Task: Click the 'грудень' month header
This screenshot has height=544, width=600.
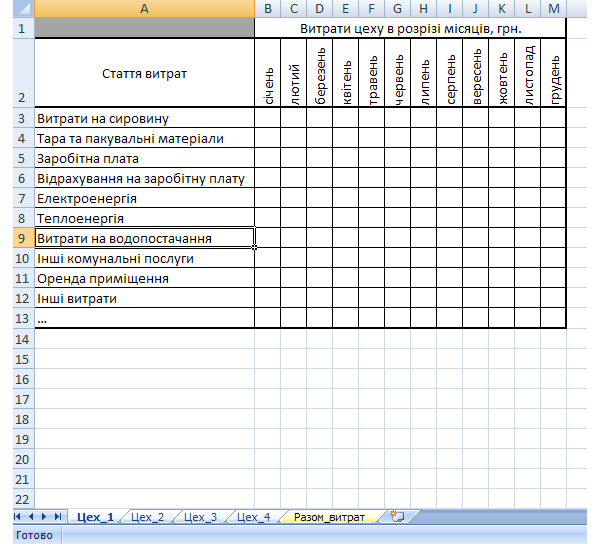Action: (553, 73)
